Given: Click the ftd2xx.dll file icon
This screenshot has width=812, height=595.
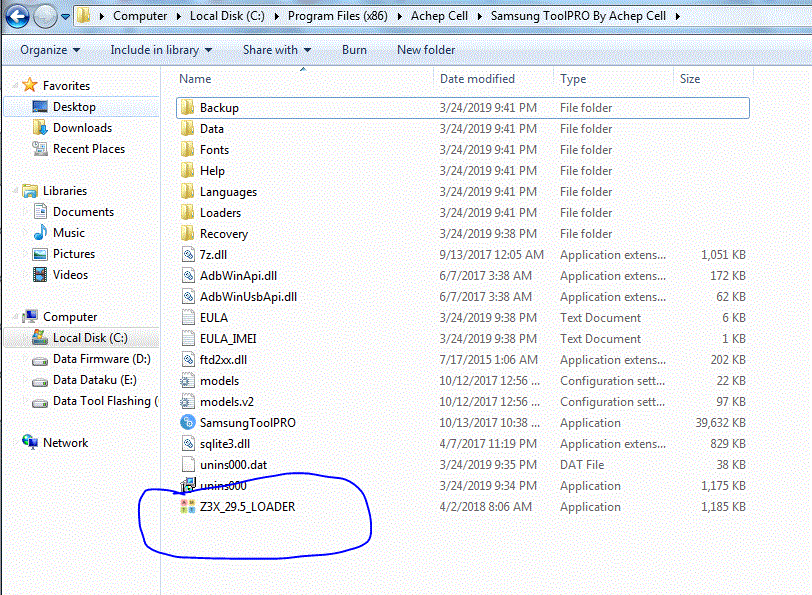Looking at the screenshot, I should pos(188,359).
